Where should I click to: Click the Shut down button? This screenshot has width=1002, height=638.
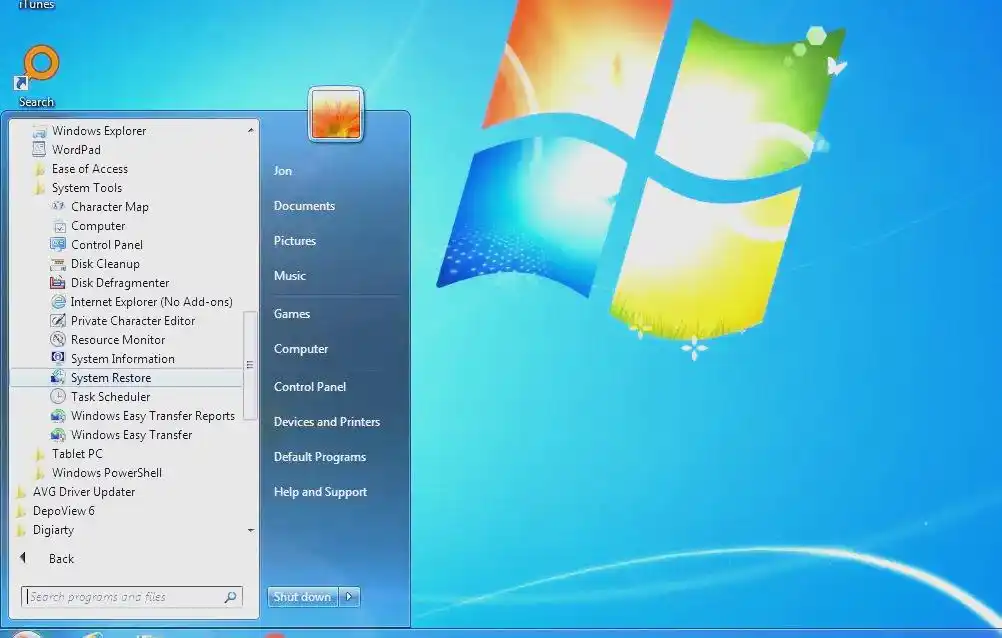301,596
